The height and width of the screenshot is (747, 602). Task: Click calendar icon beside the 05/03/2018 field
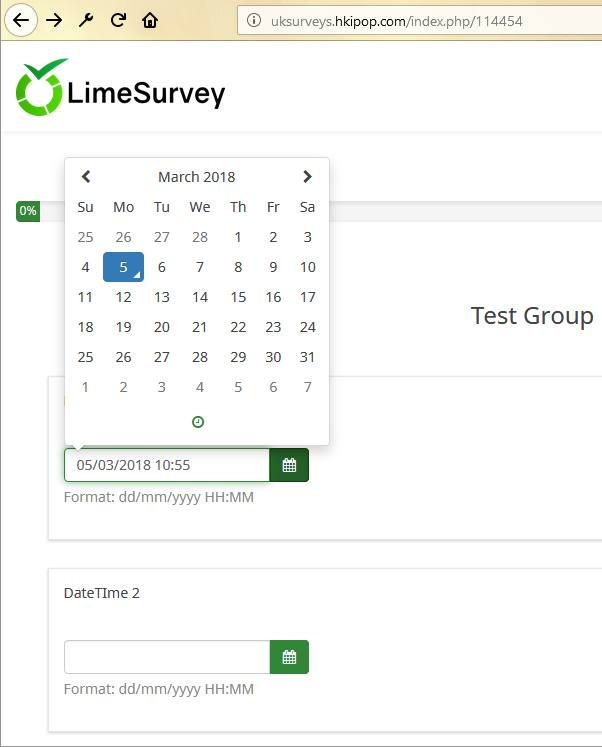289,465
